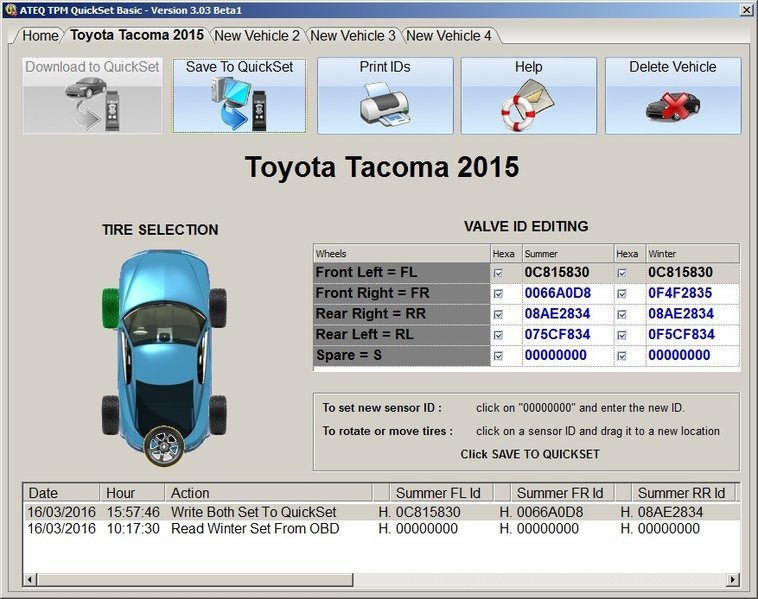Select log row Read Winter Set From OBD

381,528
